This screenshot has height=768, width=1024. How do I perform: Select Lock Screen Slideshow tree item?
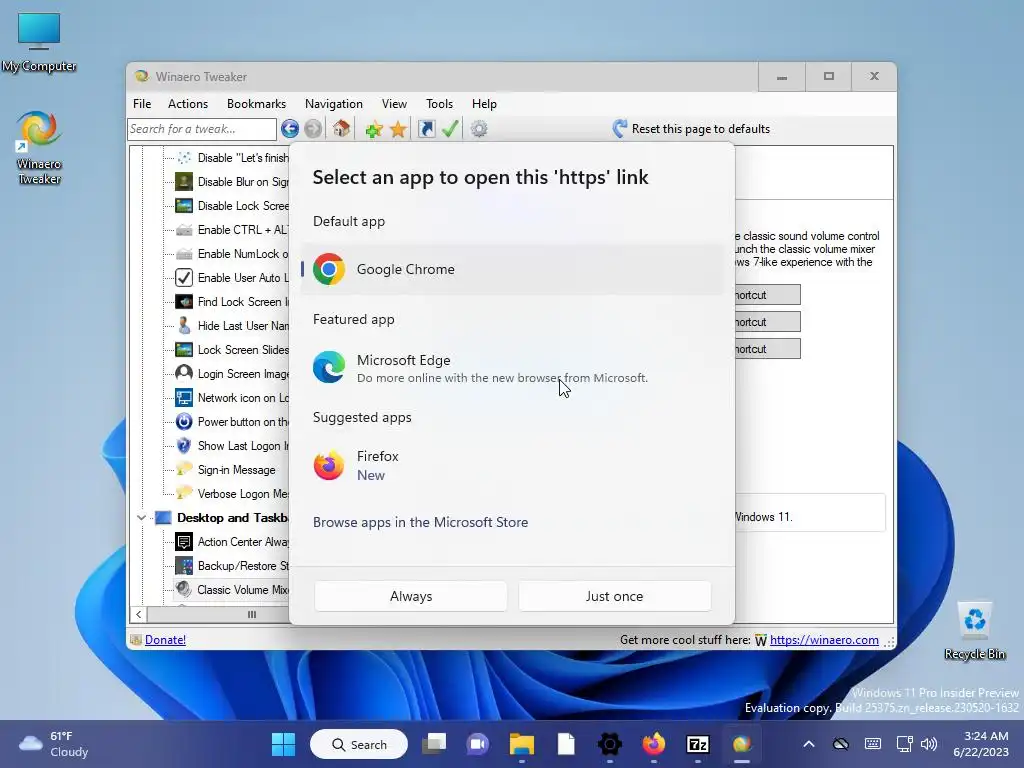232,350
